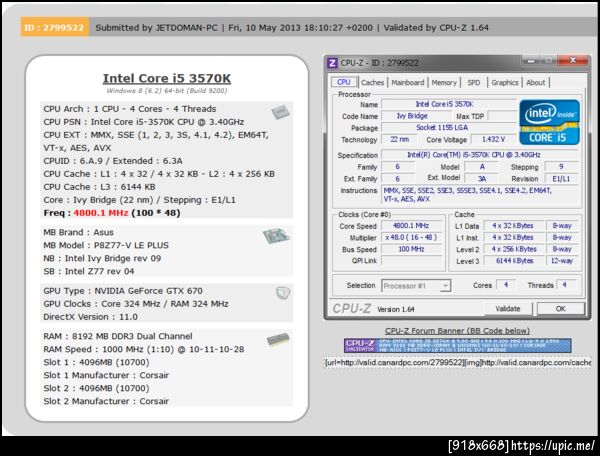The image size is (600, 456).
Task: Click the Core Speed 4800.1 MHz value
Action: pos(412,226)
